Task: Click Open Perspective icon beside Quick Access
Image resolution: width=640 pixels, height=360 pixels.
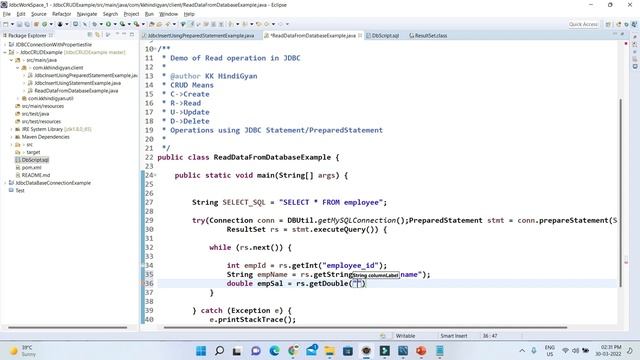Action: pyautogui.click(x=608, y=24)
